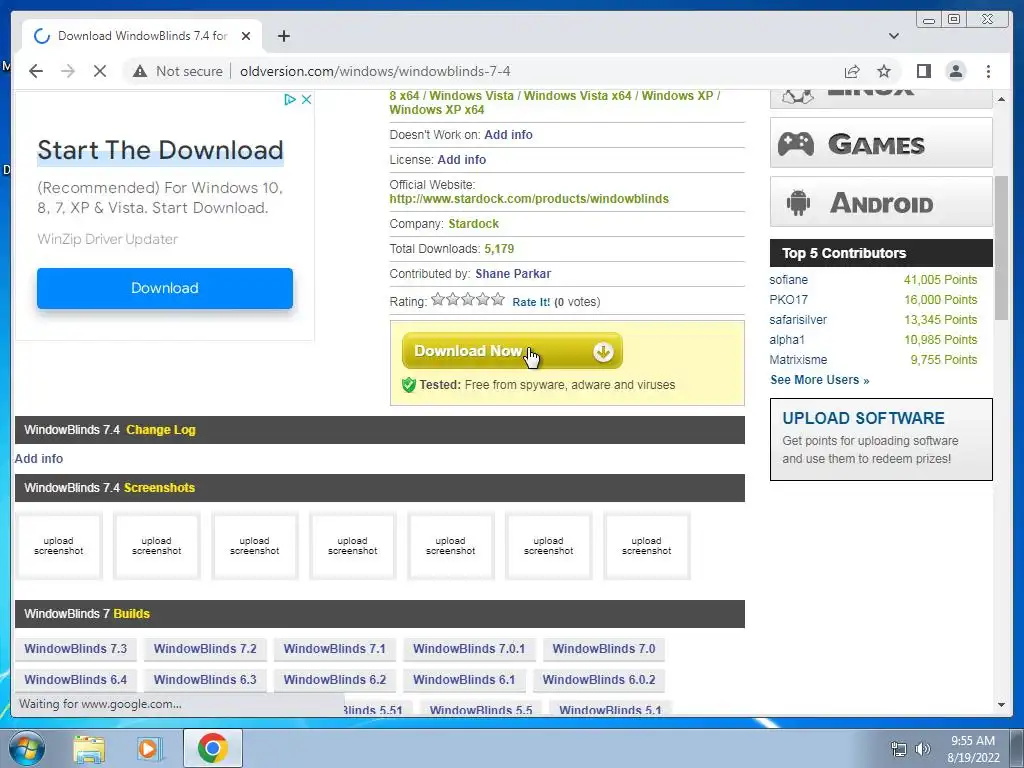Click Add info under Change Log
The image size is (1024, 768).
coord(39,458)
